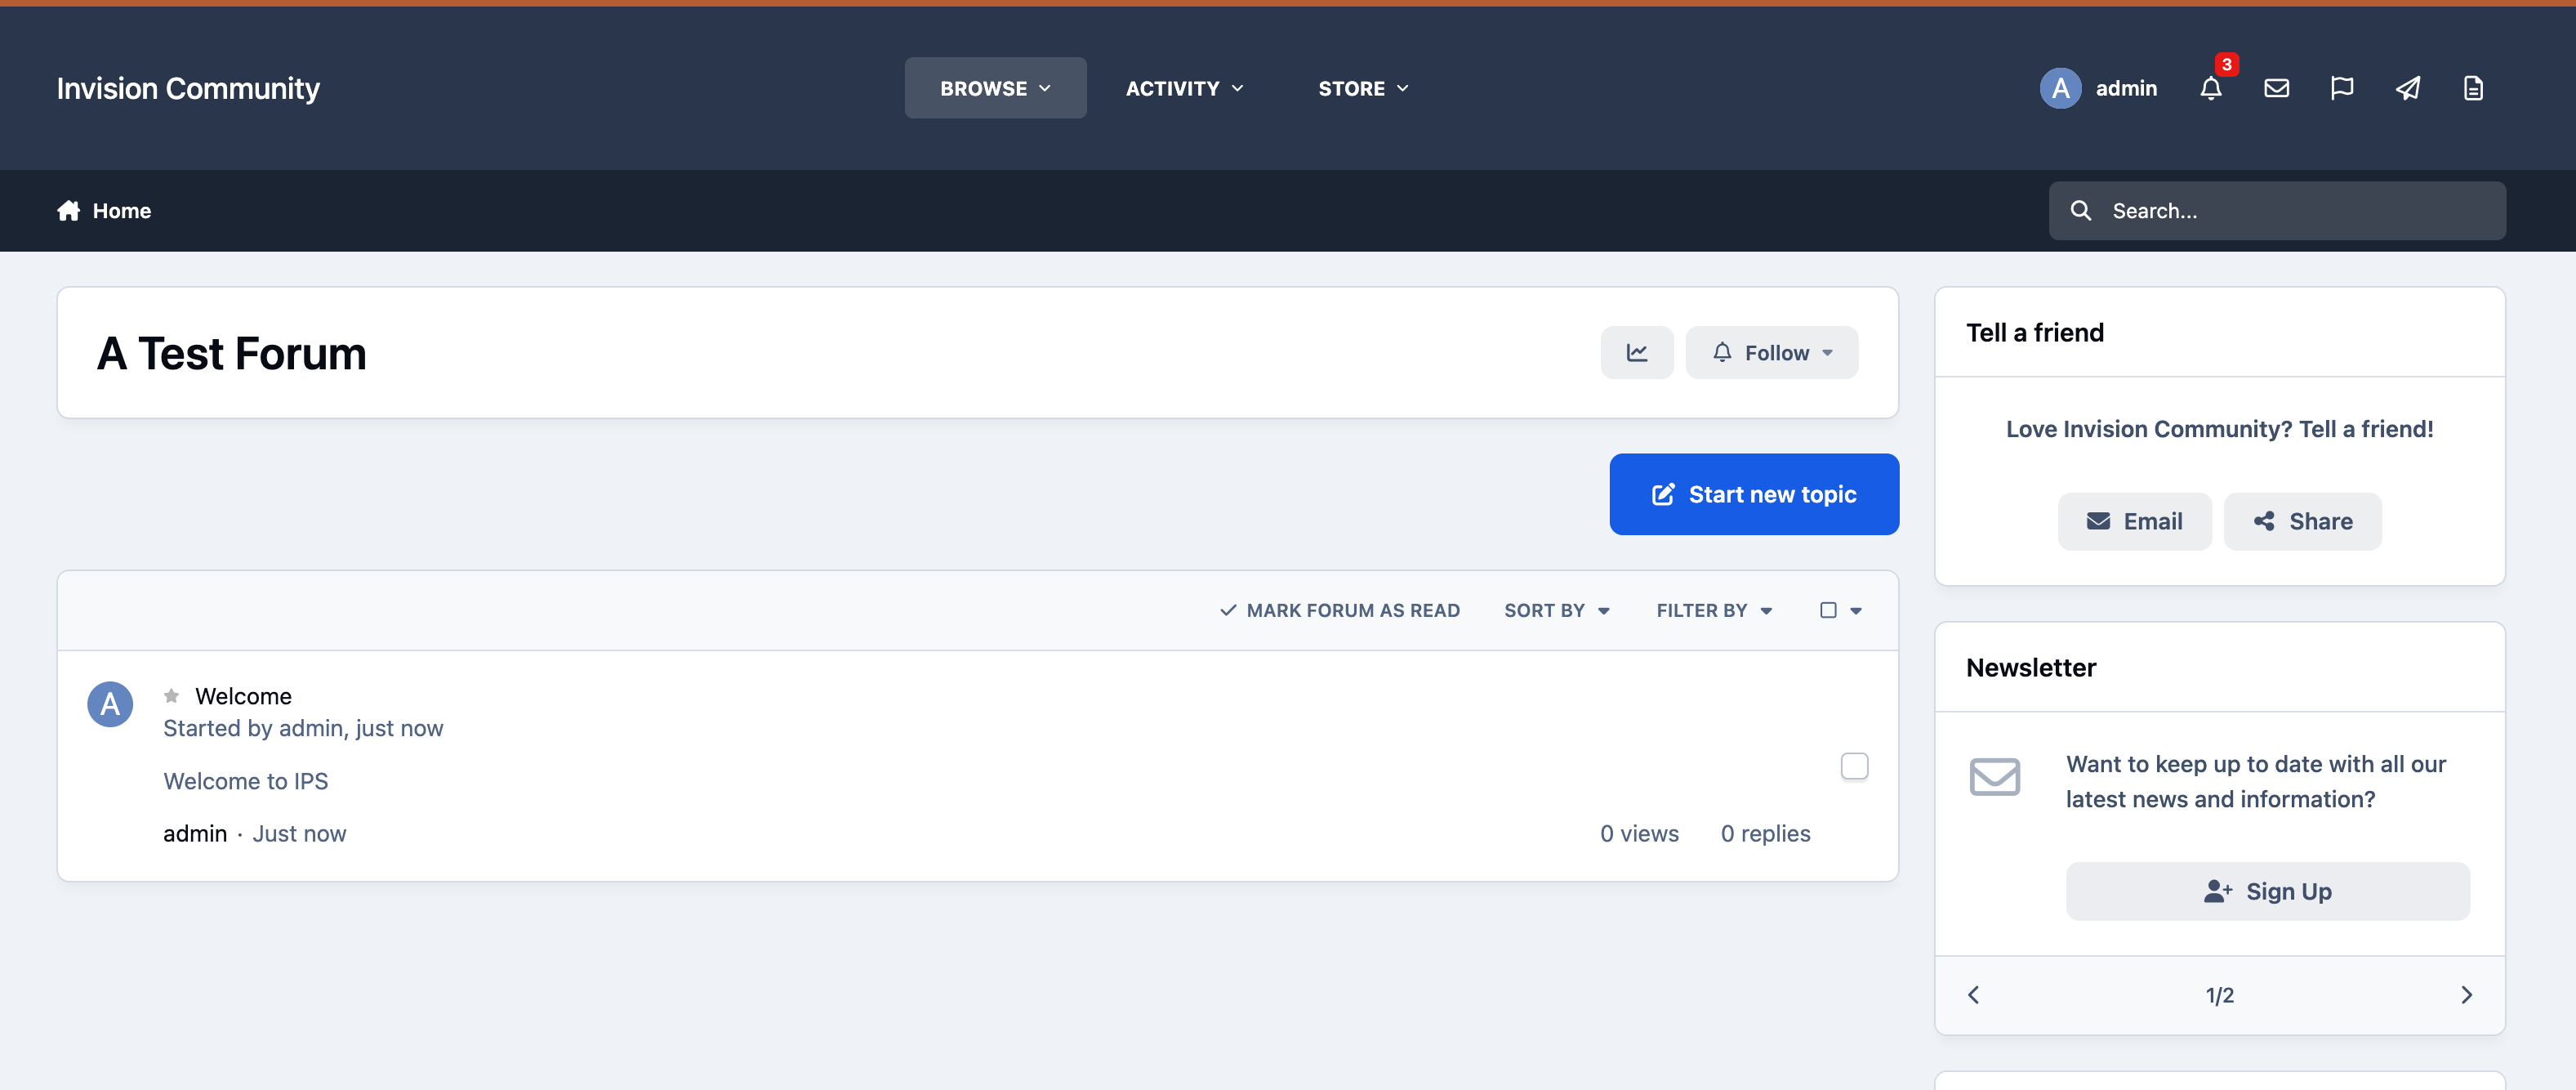Click the Invision Community site title
This screenshot has height=1090, width=2576.
[188, 89]
